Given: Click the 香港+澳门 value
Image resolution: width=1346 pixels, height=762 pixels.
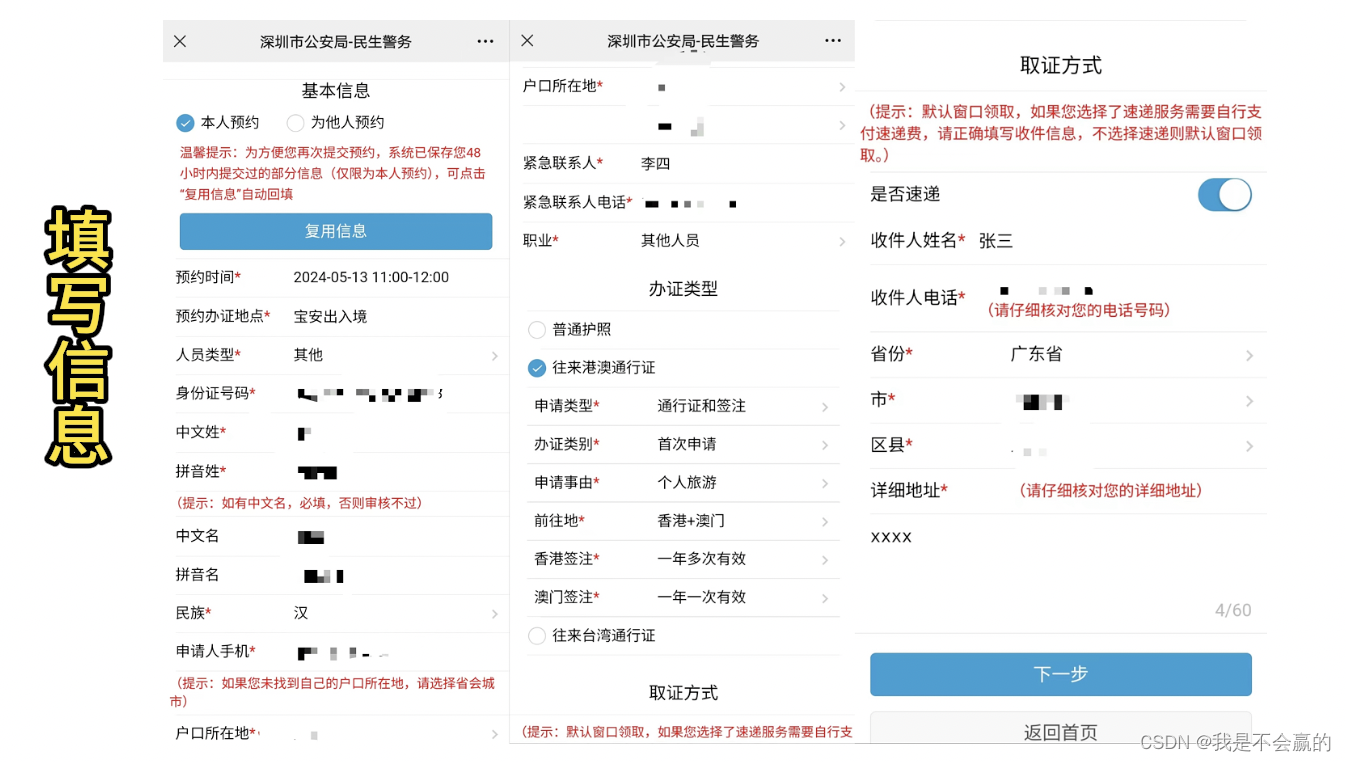Looking at the screenshot, I should 691,521.
